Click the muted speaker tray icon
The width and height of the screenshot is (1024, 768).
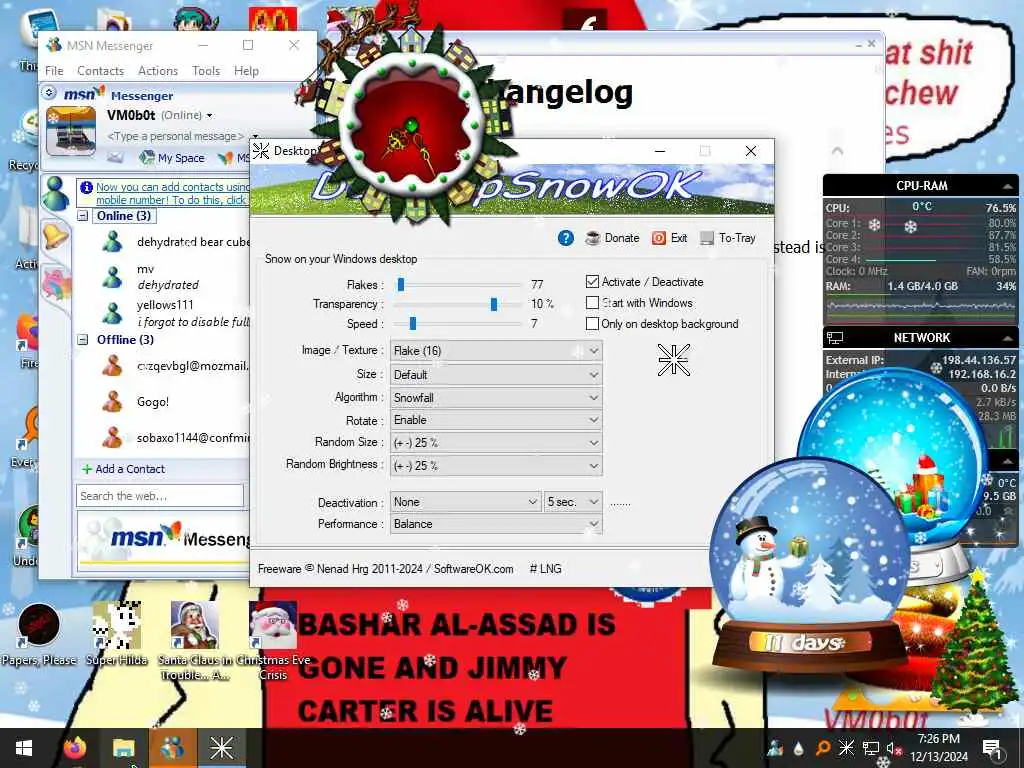click(x=893, y=748)
